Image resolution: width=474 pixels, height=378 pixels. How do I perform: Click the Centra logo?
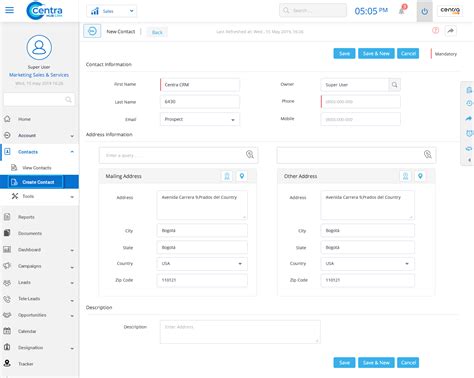pos(44,10)
